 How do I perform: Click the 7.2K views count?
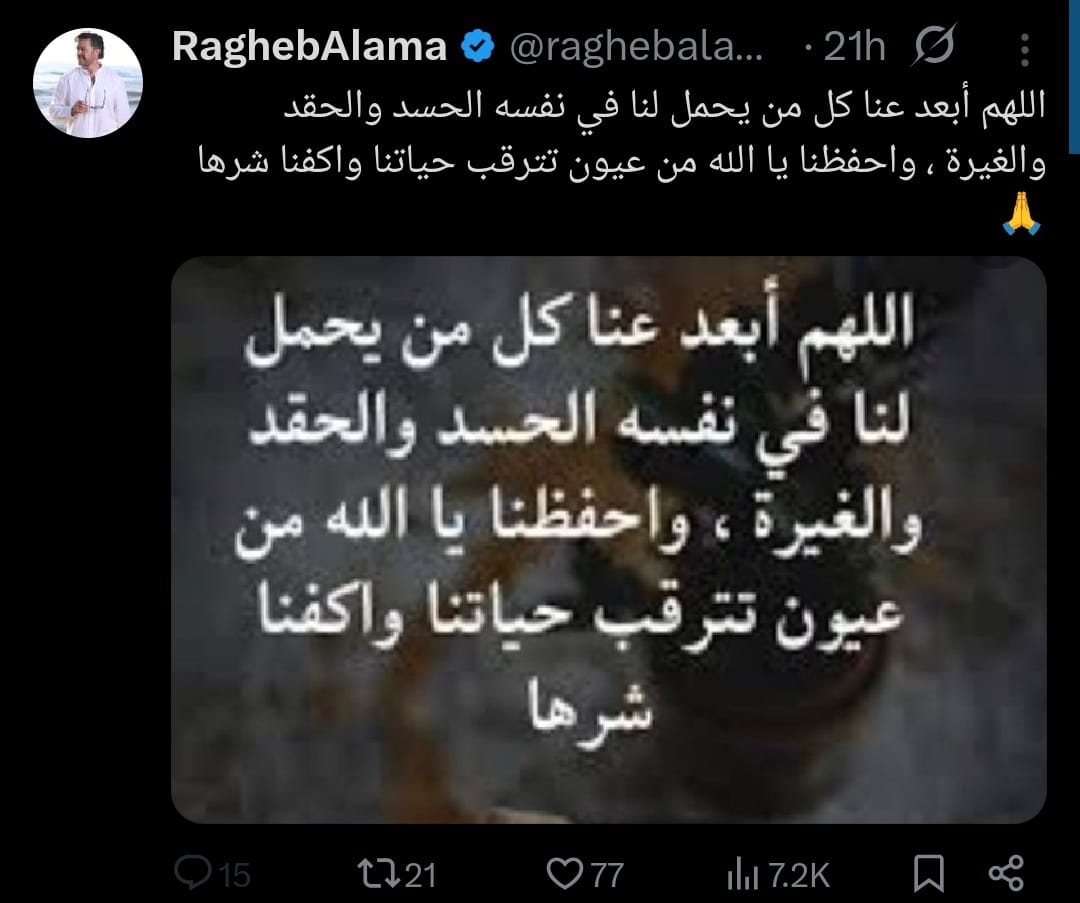799,875
